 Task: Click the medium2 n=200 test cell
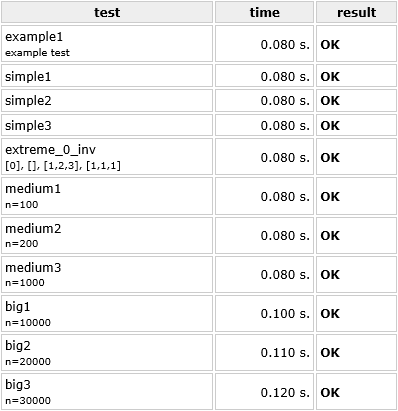coord(107,235)
